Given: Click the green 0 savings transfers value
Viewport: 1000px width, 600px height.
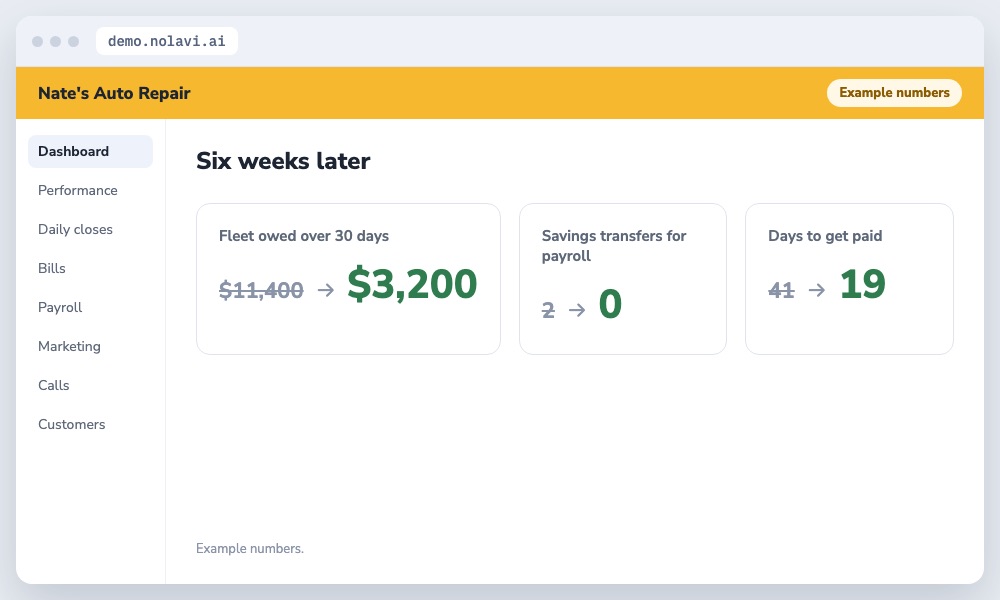Looking at the screenshot, I should 610,304.
